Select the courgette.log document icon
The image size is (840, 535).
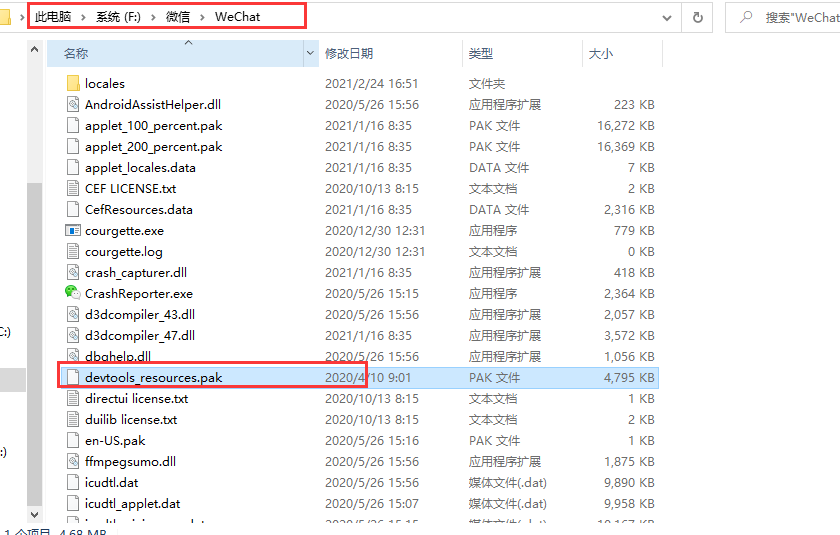coord(73,251)
